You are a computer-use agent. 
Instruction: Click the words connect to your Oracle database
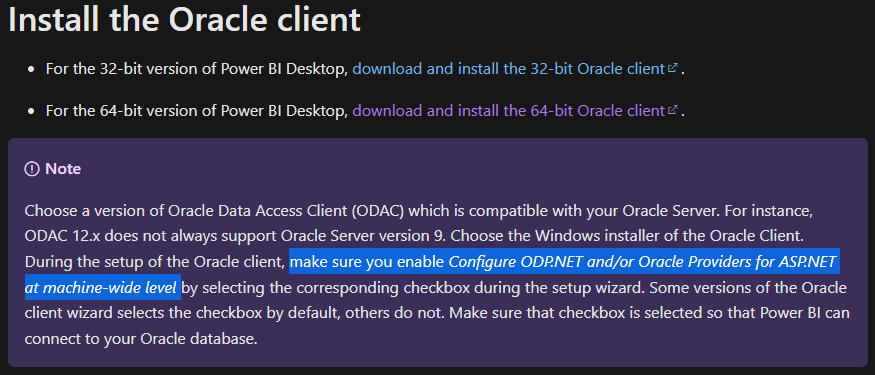click(141, 339)
